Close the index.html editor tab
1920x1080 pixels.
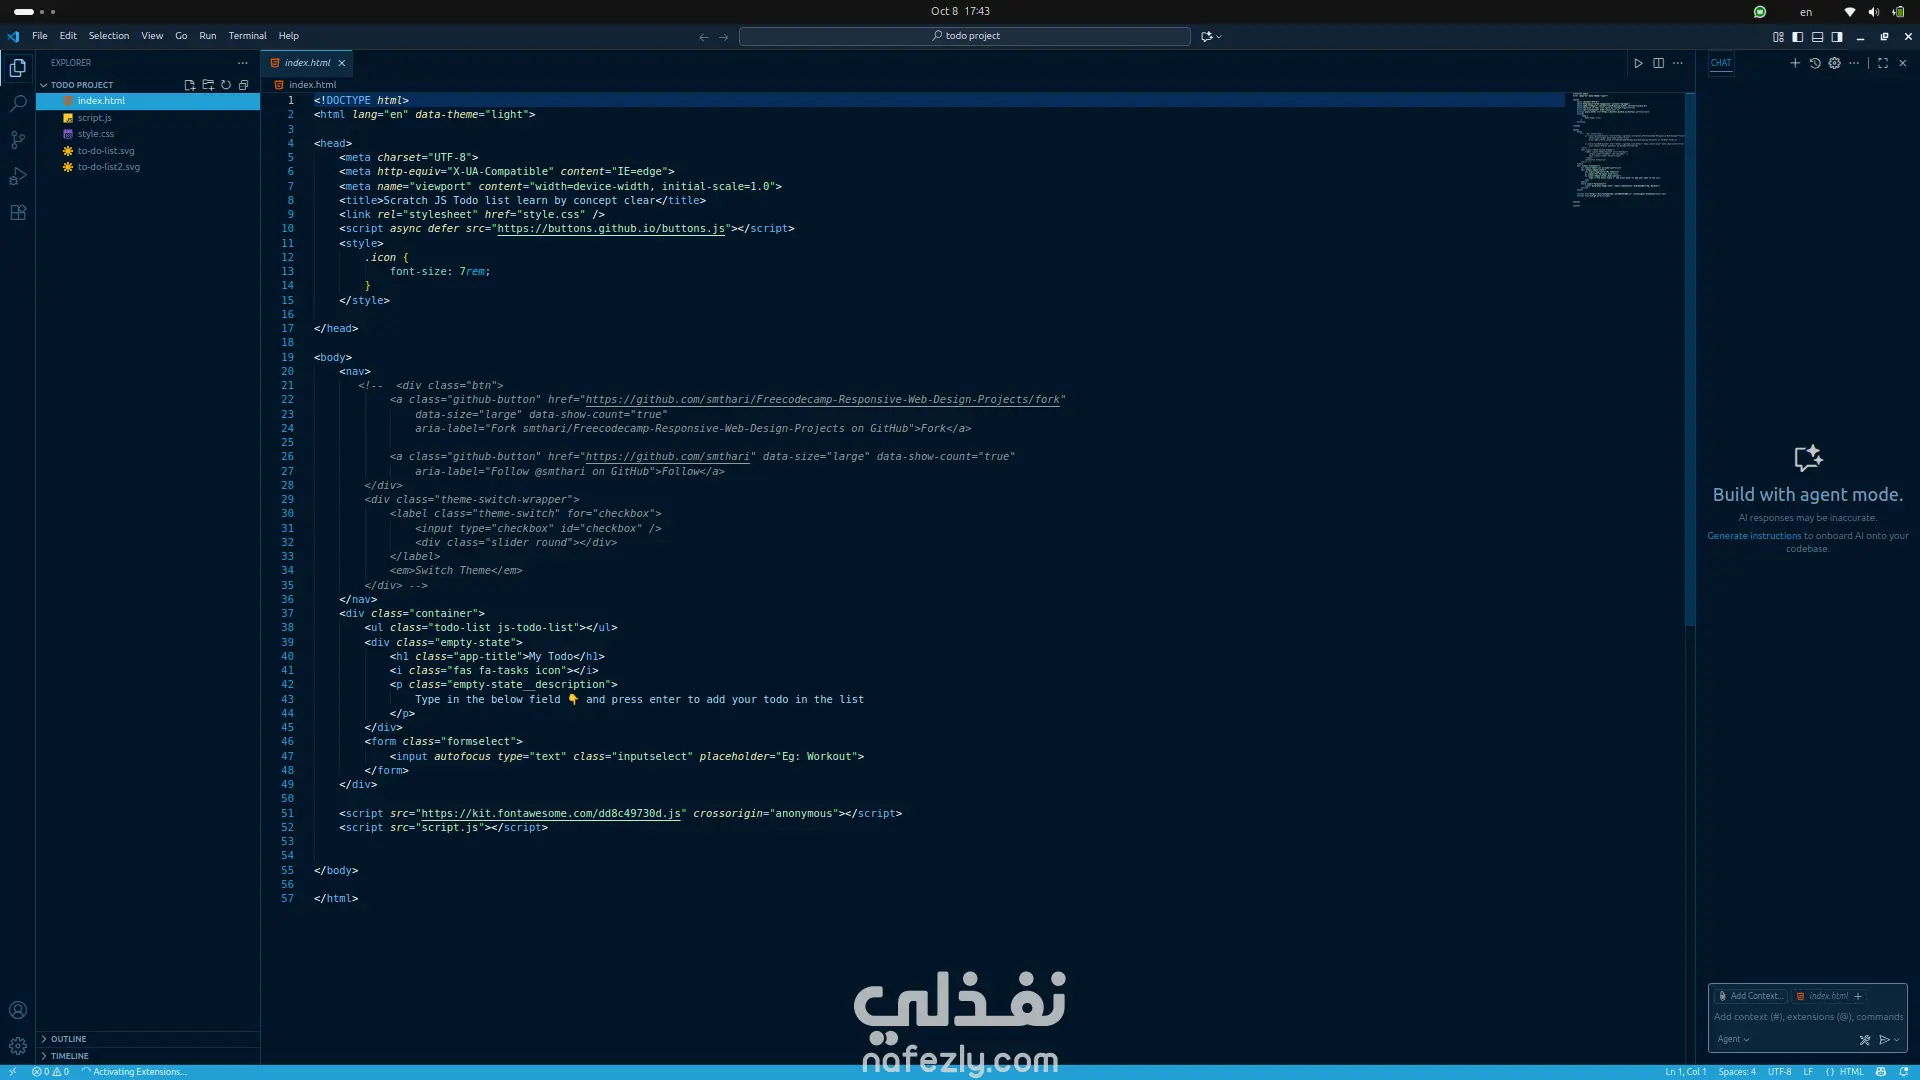pos(342,63)
